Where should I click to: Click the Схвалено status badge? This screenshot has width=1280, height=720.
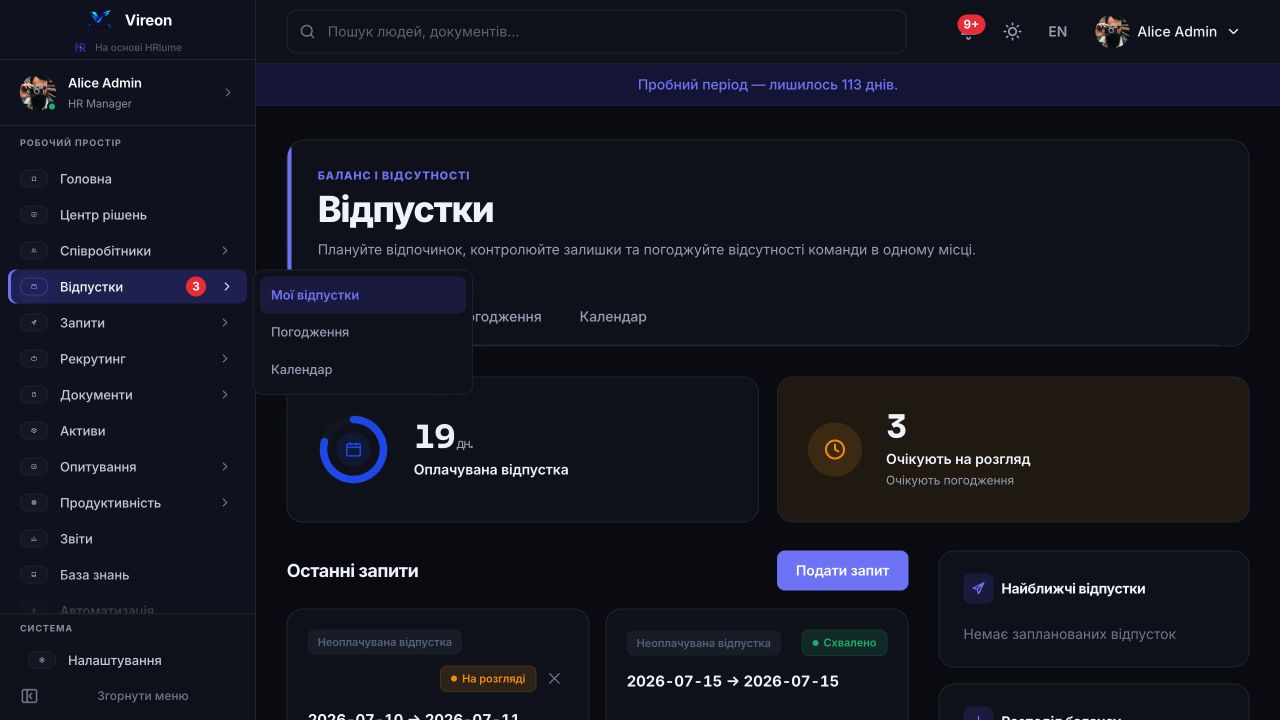click(x=844, y=643)
